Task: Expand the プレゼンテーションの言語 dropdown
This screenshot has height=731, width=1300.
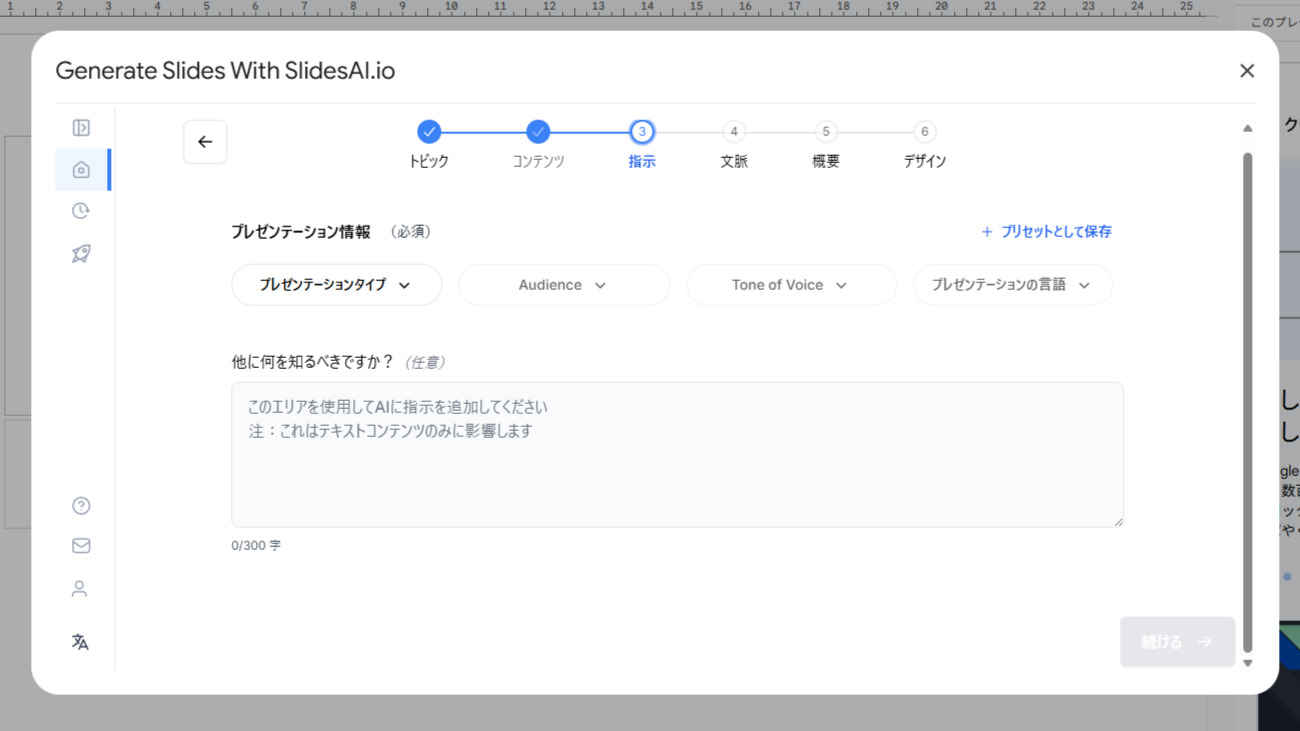Action: (x=1012, y=285)
